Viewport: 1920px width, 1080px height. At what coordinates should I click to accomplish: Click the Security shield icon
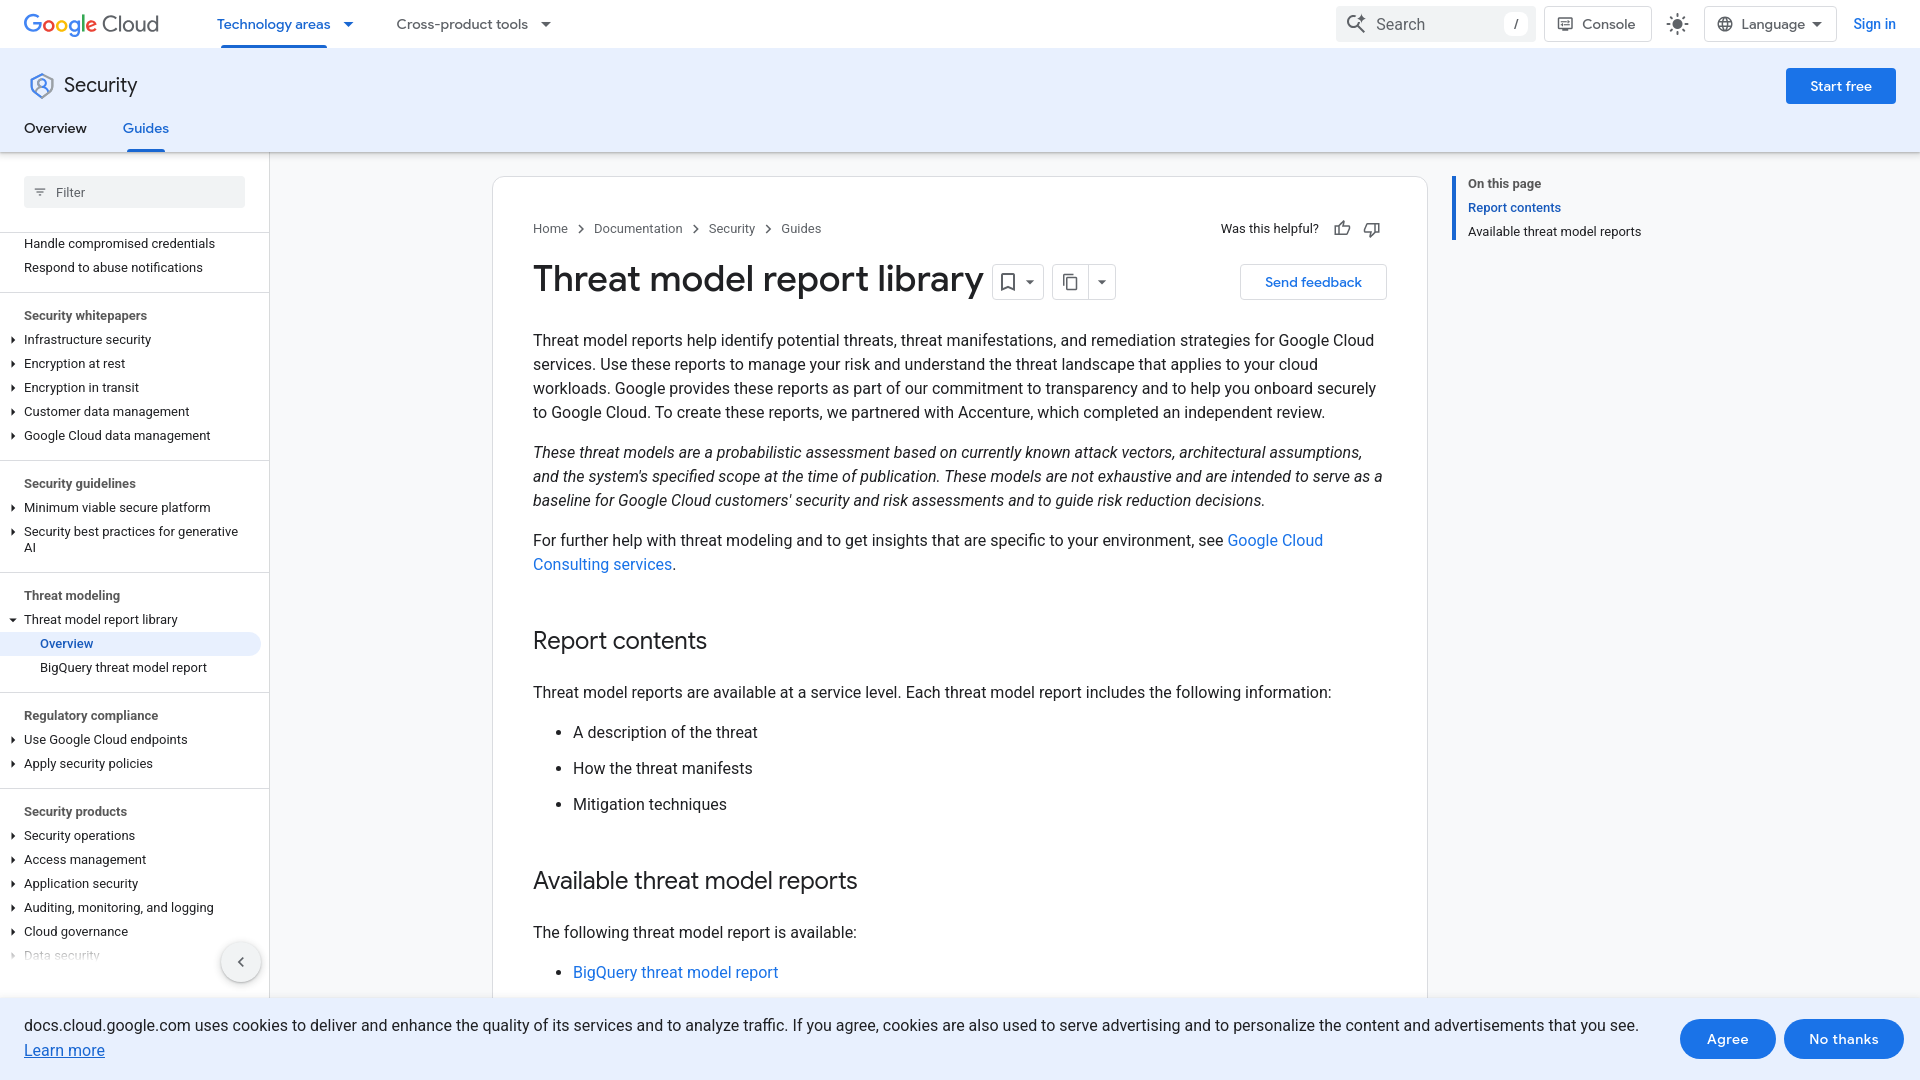coord(41,86)
